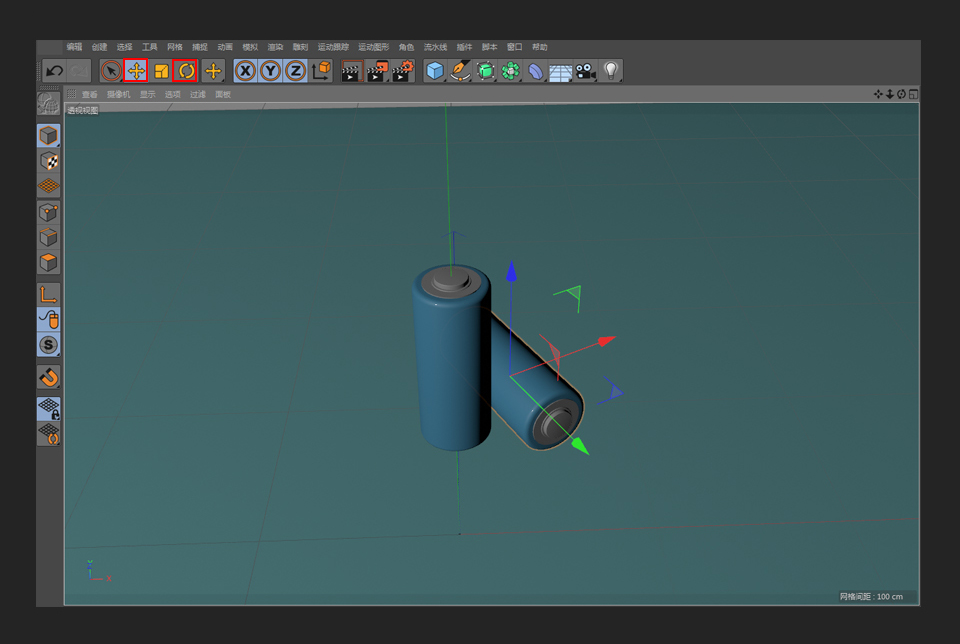Open the primitive object dropdown arrow
This screenshot has width=960, height=644.
pyautogui.click(x=443, y=79)
